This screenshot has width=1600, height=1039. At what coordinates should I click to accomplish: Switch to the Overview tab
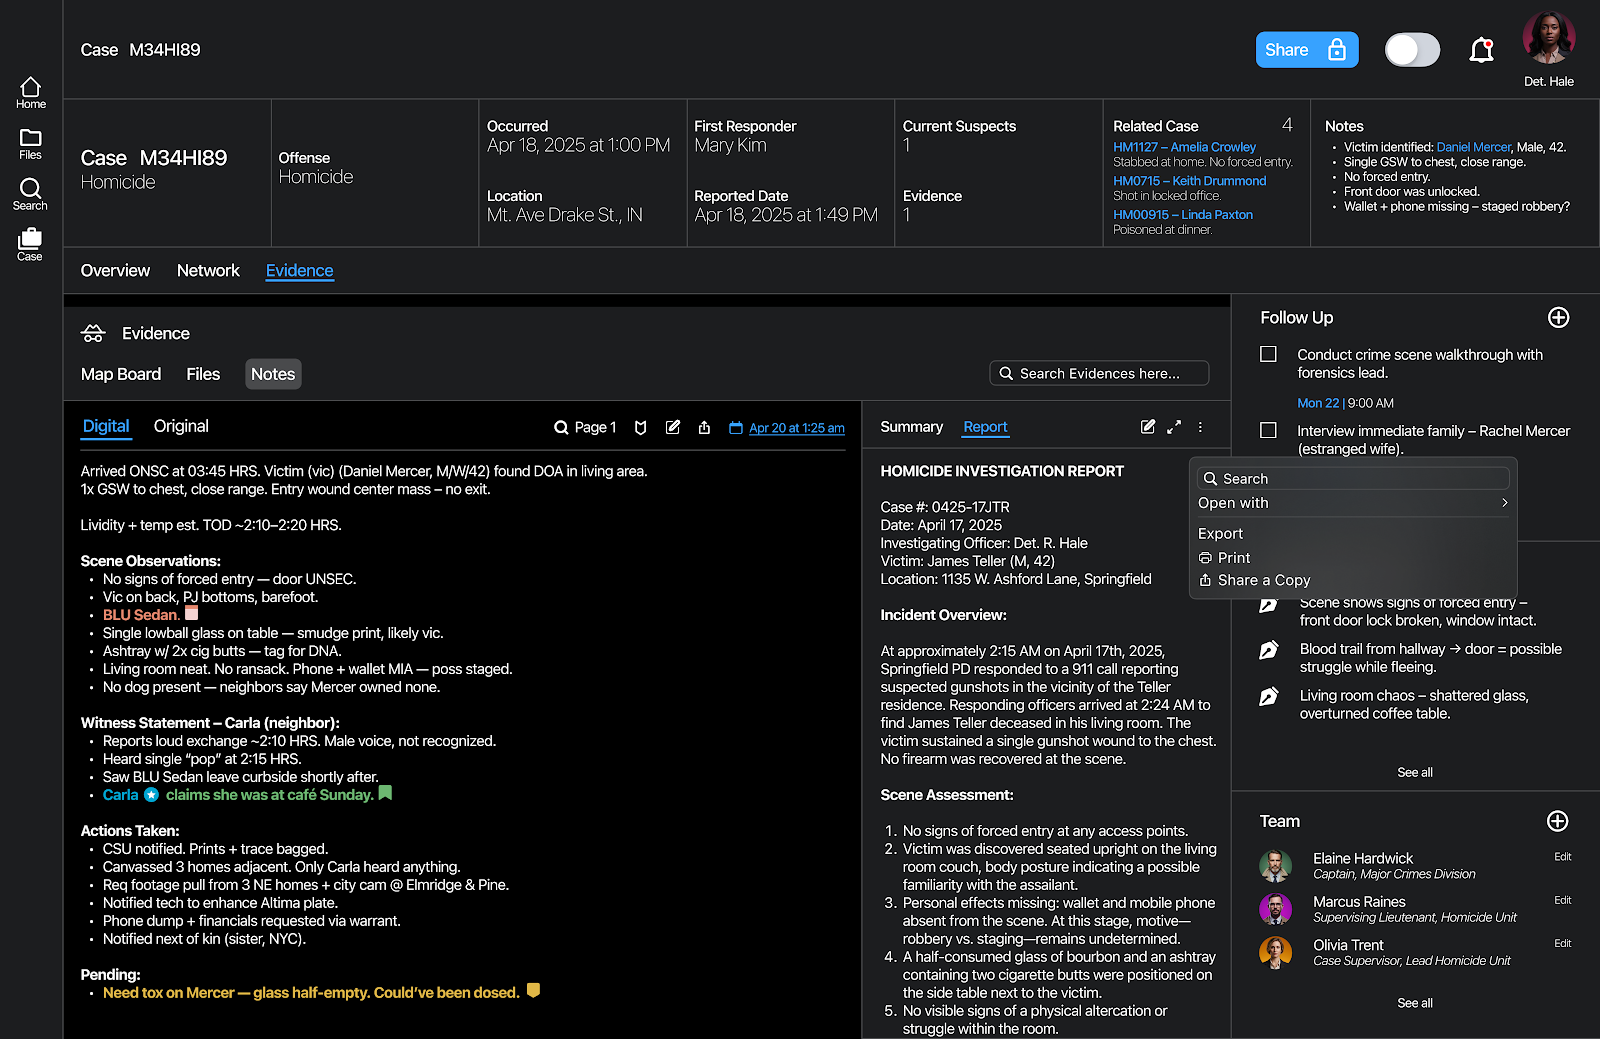click(x=115, y=270)
